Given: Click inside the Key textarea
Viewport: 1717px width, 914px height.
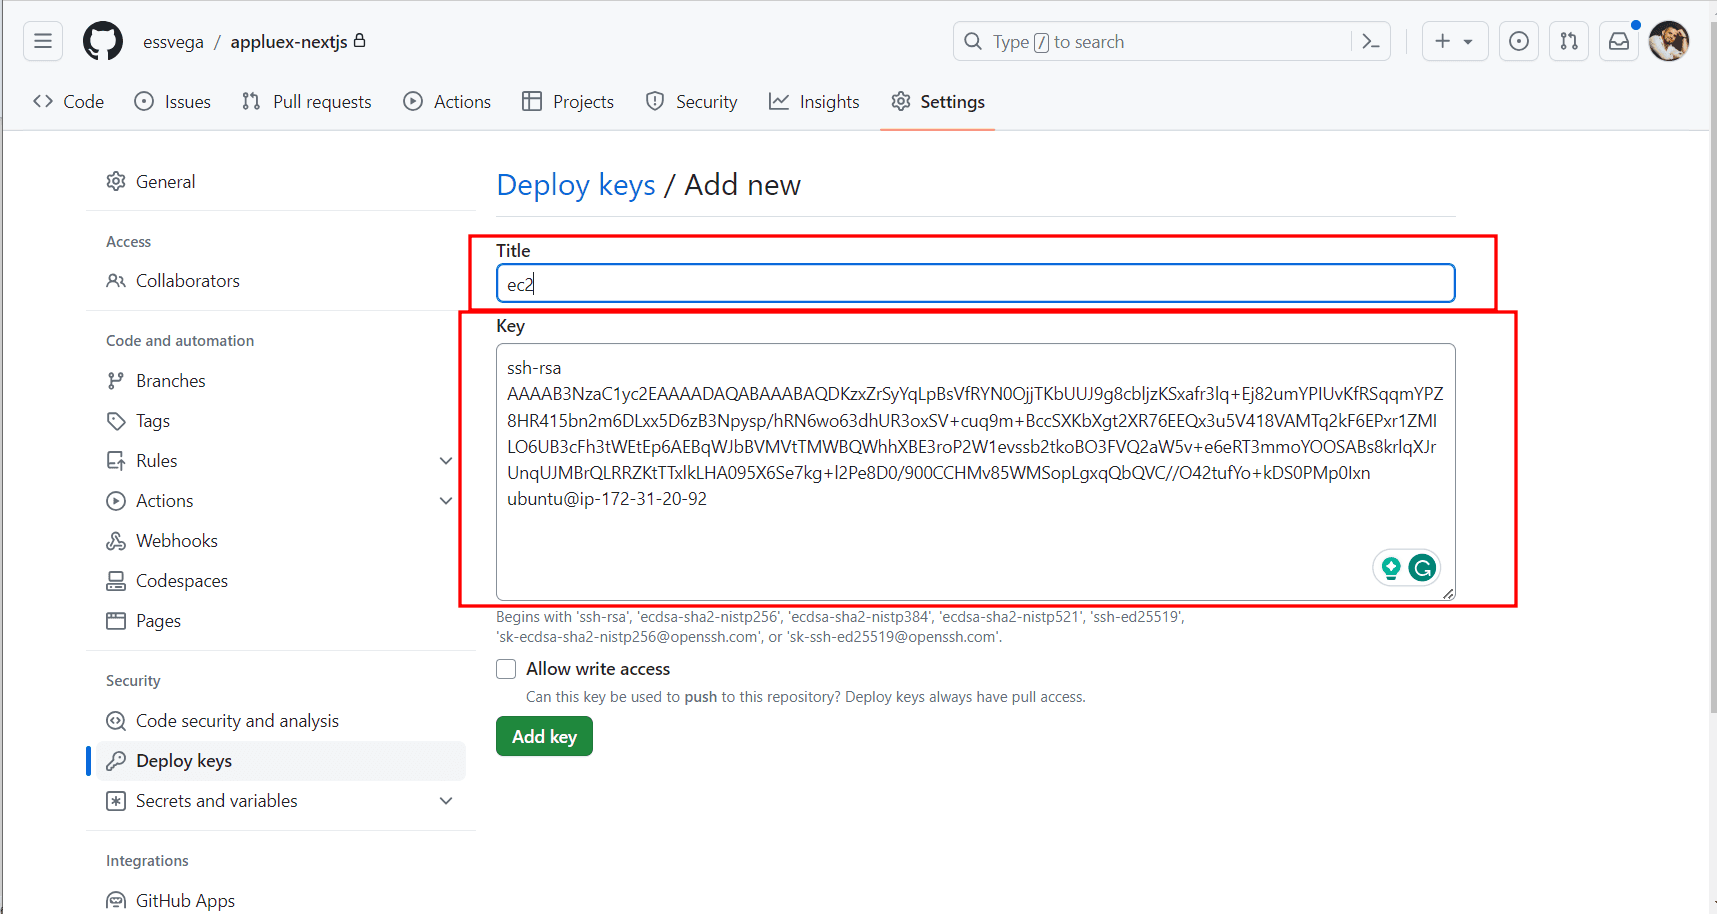Looking at the screenshot, I should pos(975,472).
